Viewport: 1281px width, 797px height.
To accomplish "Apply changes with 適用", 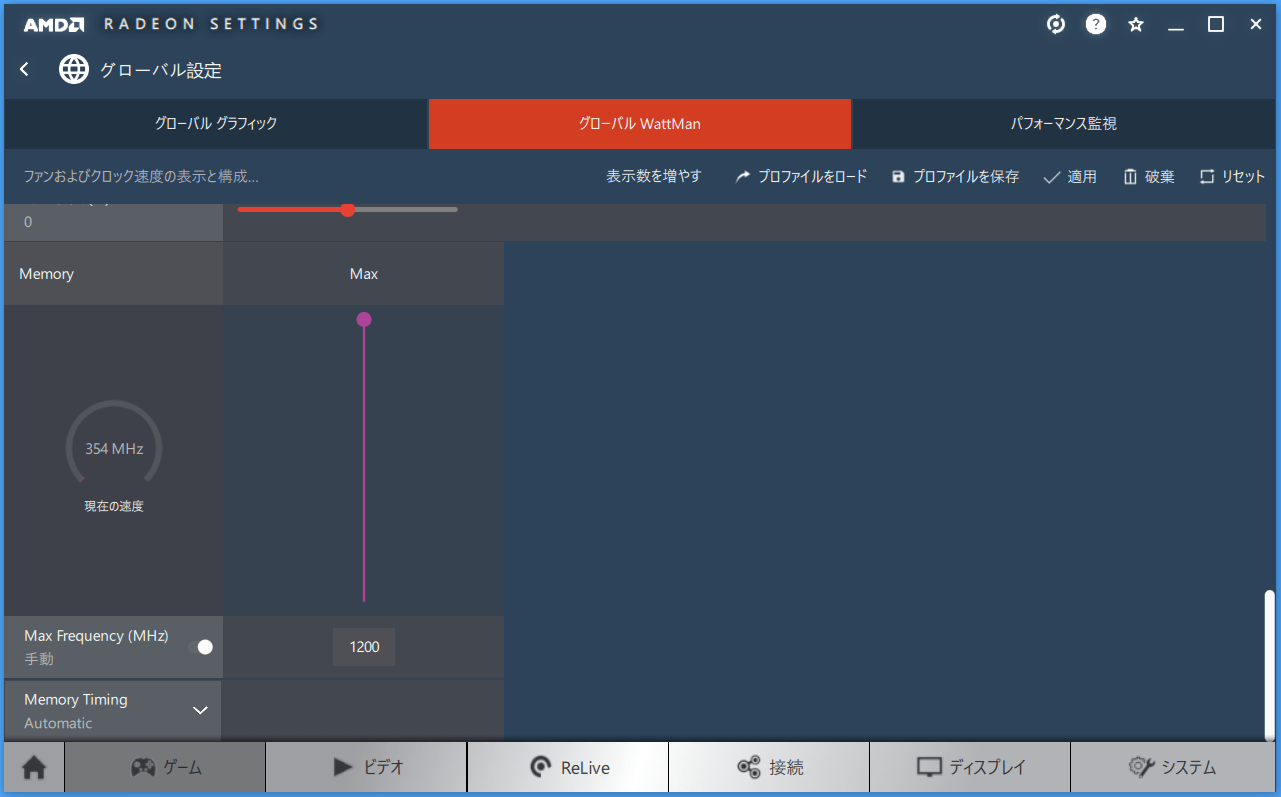I will tap(1070, 176).
